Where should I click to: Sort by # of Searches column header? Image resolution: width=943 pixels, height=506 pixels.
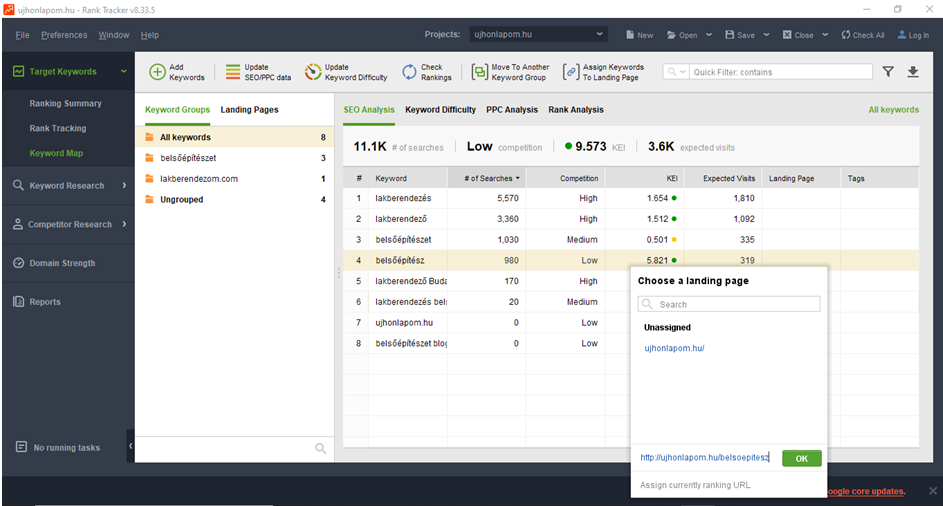[x=487, y=178]
